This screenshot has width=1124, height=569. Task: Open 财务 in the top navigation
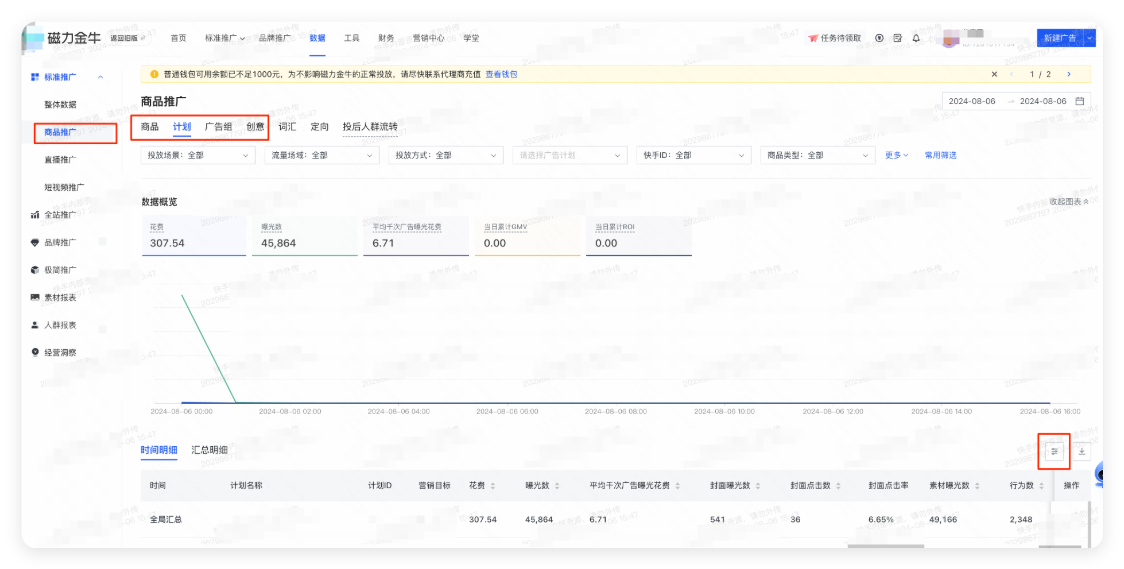click(x=386, y=38)
